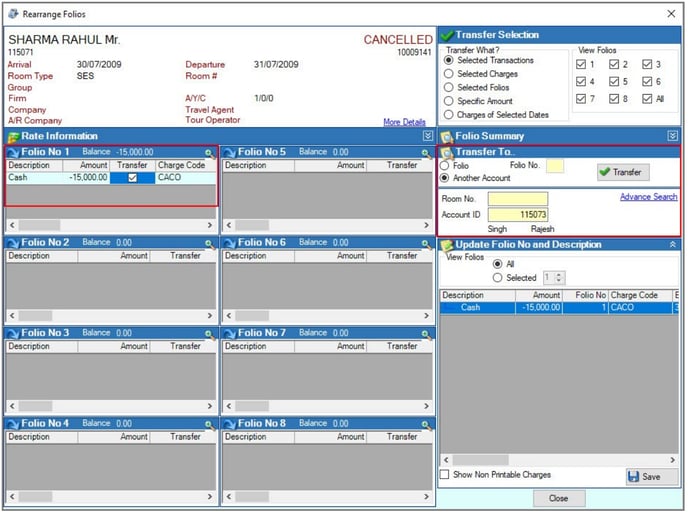The image size is (688, 512).
Task: Toggle the Transfer checkbox for Cash row
Action: (132, 178)
